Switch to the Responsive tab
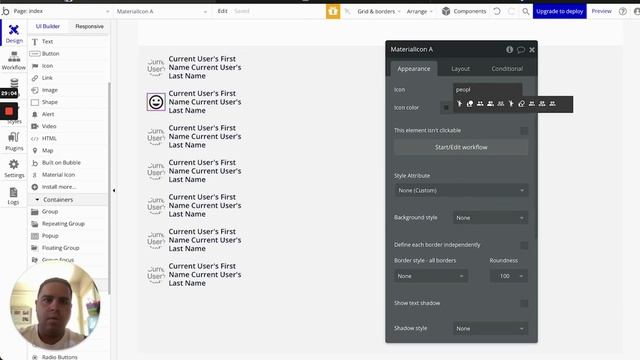This screenshot has width=640, height=360. 89,27
